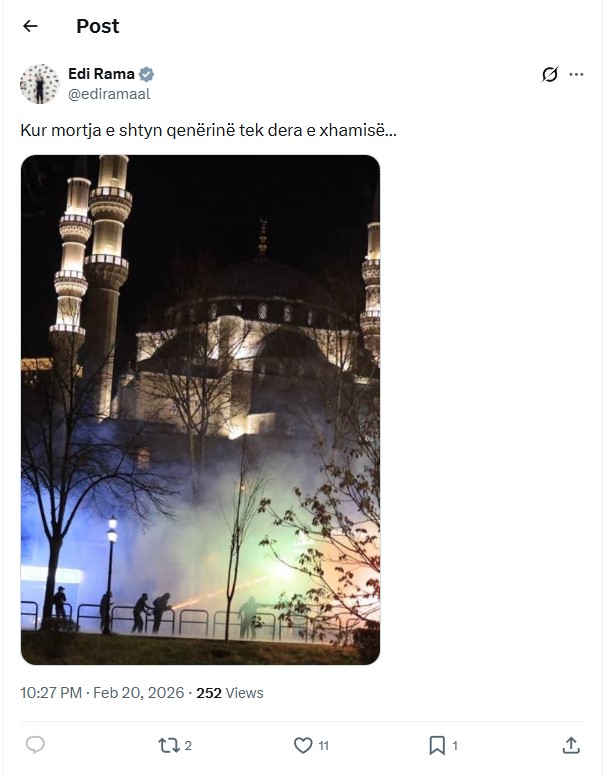This screenshot has height=777, width=608.
Task: Click the bookmark count of 1
Action: tap(455, 745)
